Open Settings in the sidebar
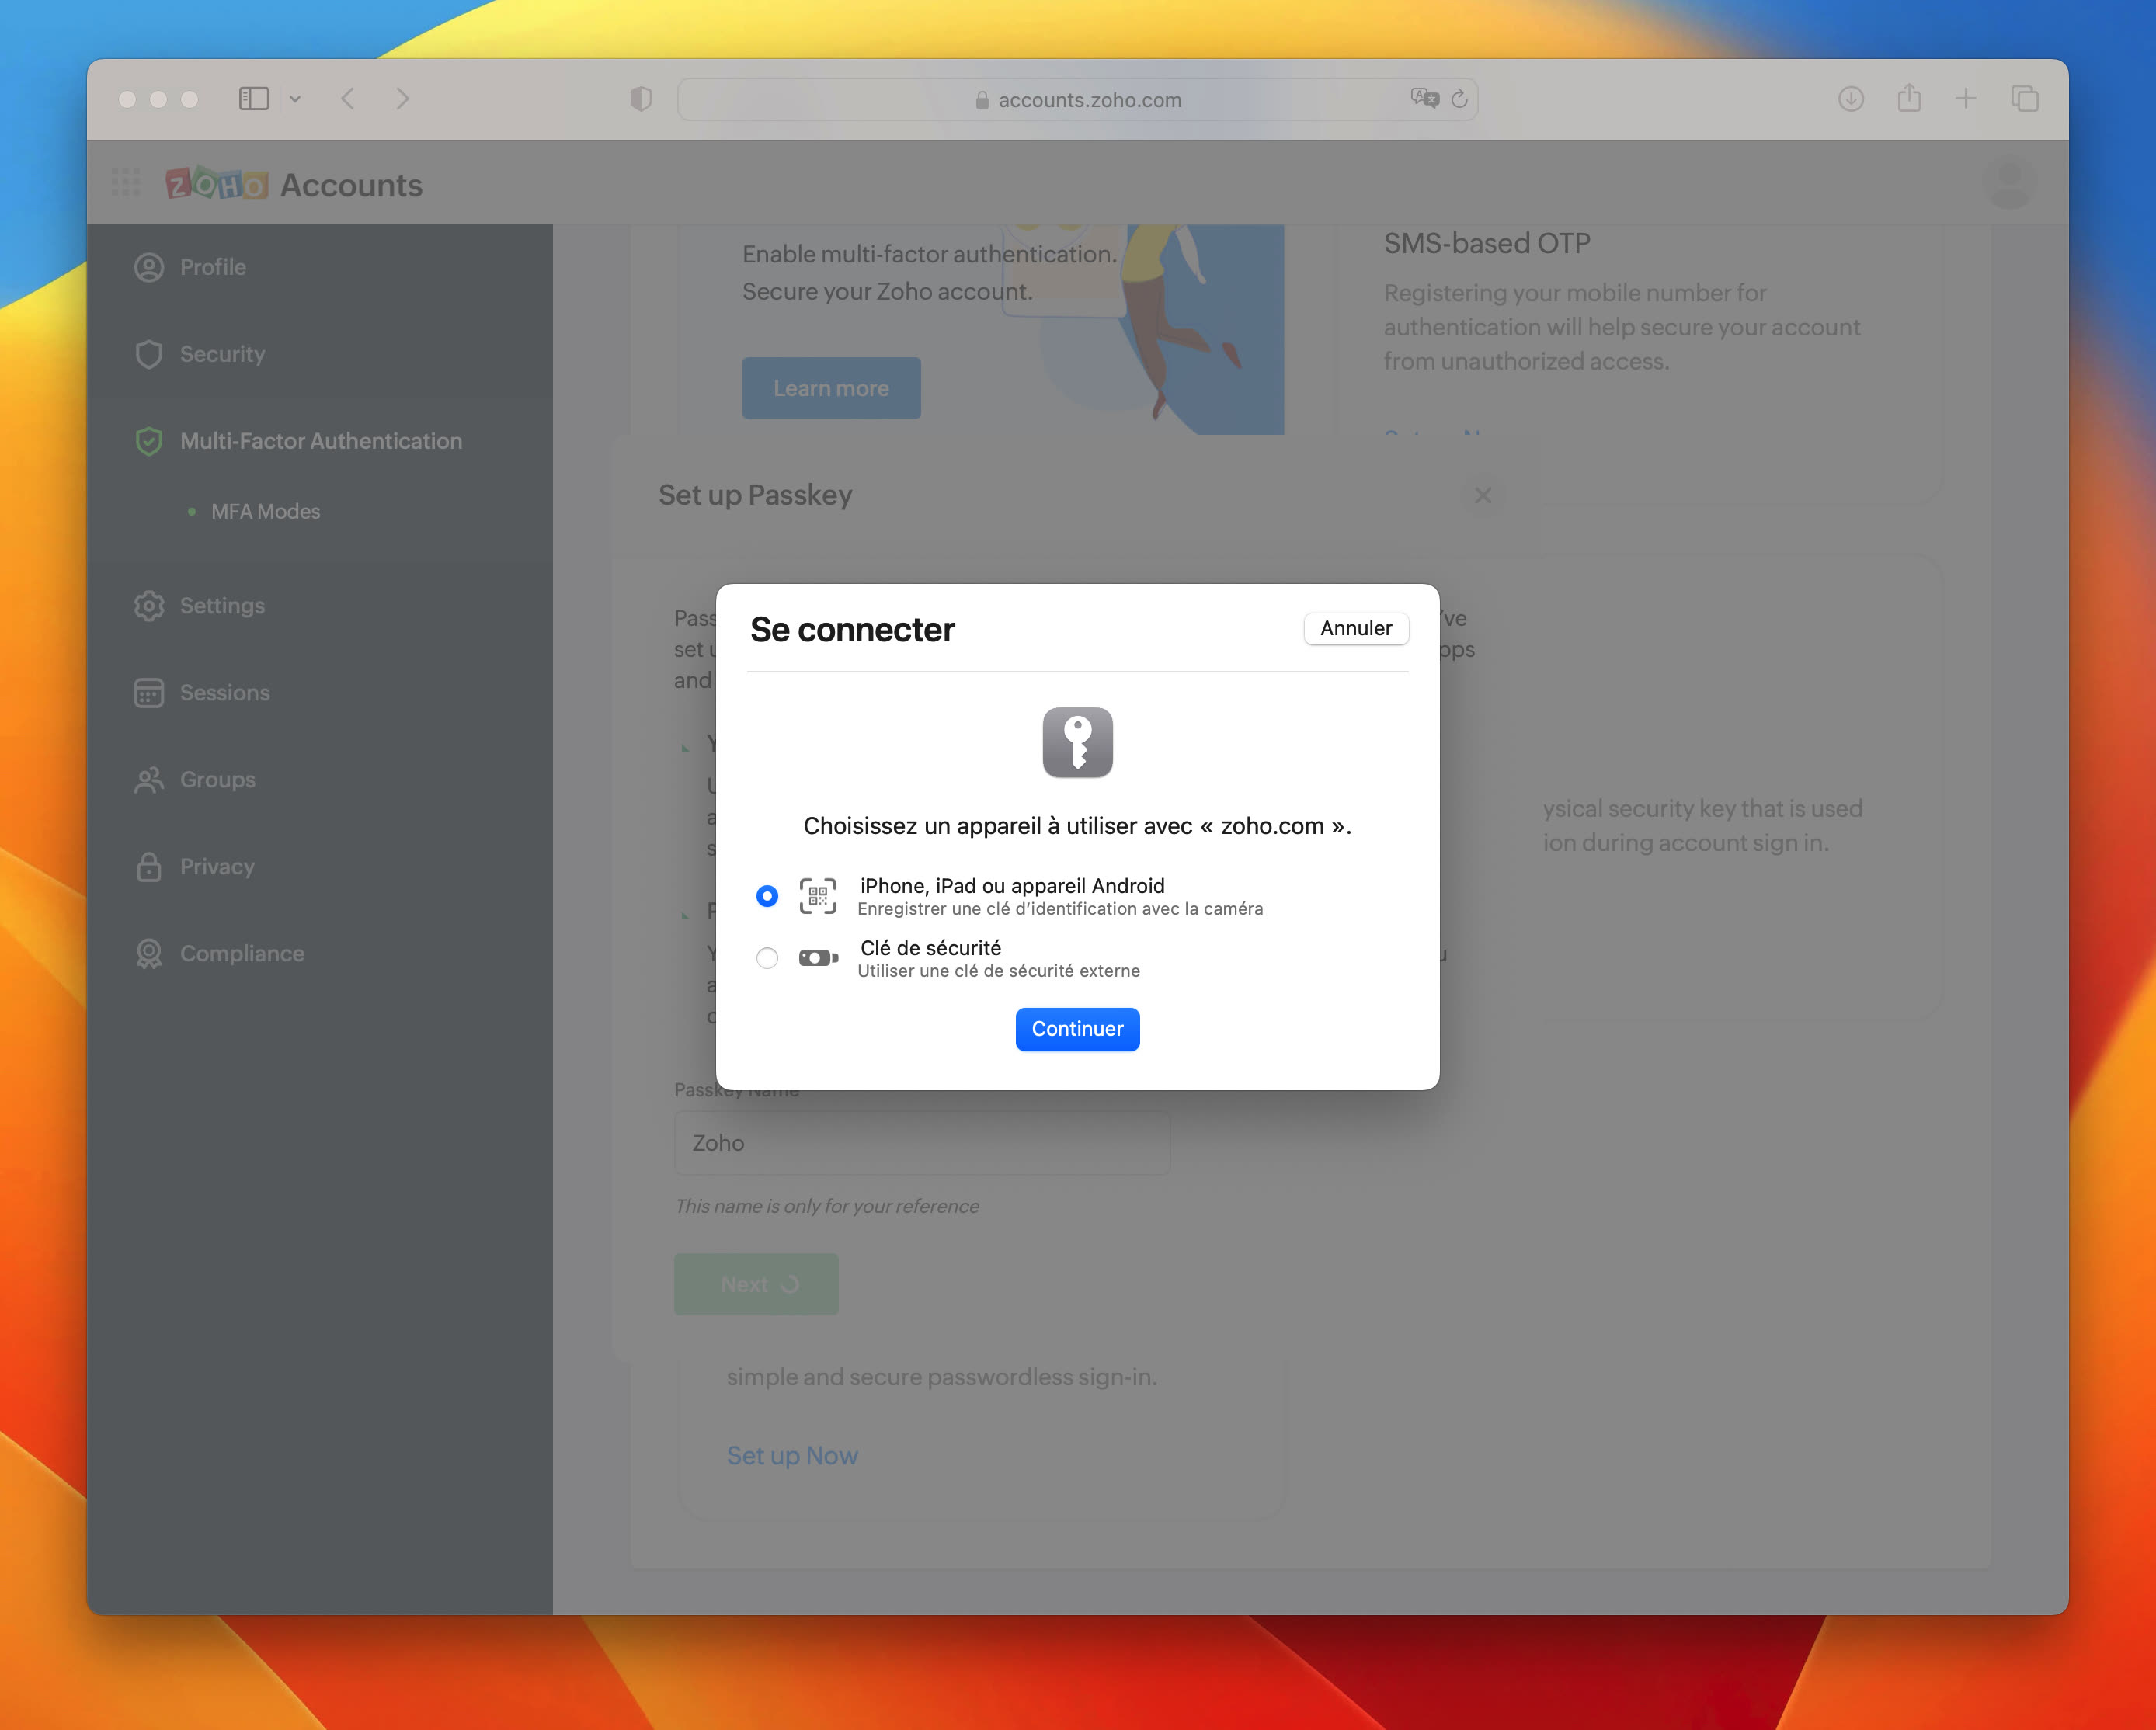The image size is (2156, 1730). 320,606
